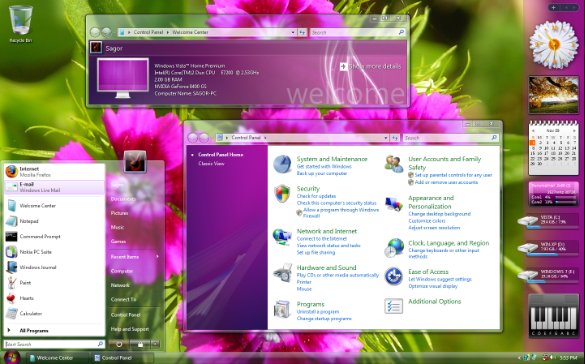Click Uninstall a program link

(x=318, y=312)
